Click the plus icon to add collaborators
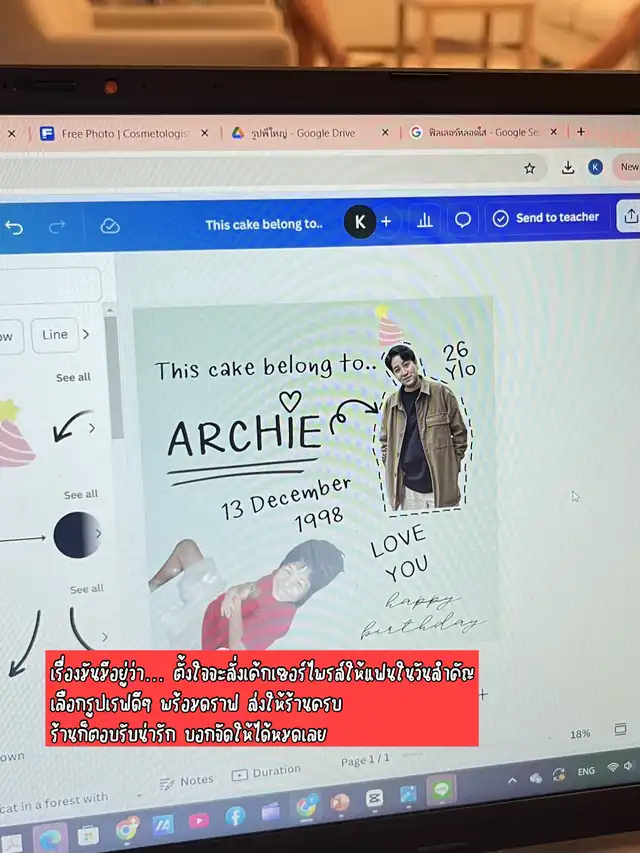Image resolution: width=640 pixels, height=853 pixels. pyautogui.click(x=386, y=221)
